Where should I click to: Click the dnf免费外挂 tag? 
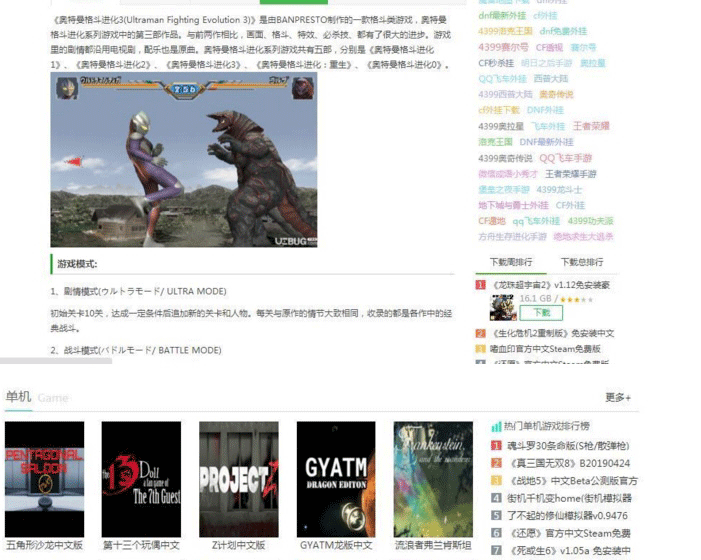[x=563, y=31]
